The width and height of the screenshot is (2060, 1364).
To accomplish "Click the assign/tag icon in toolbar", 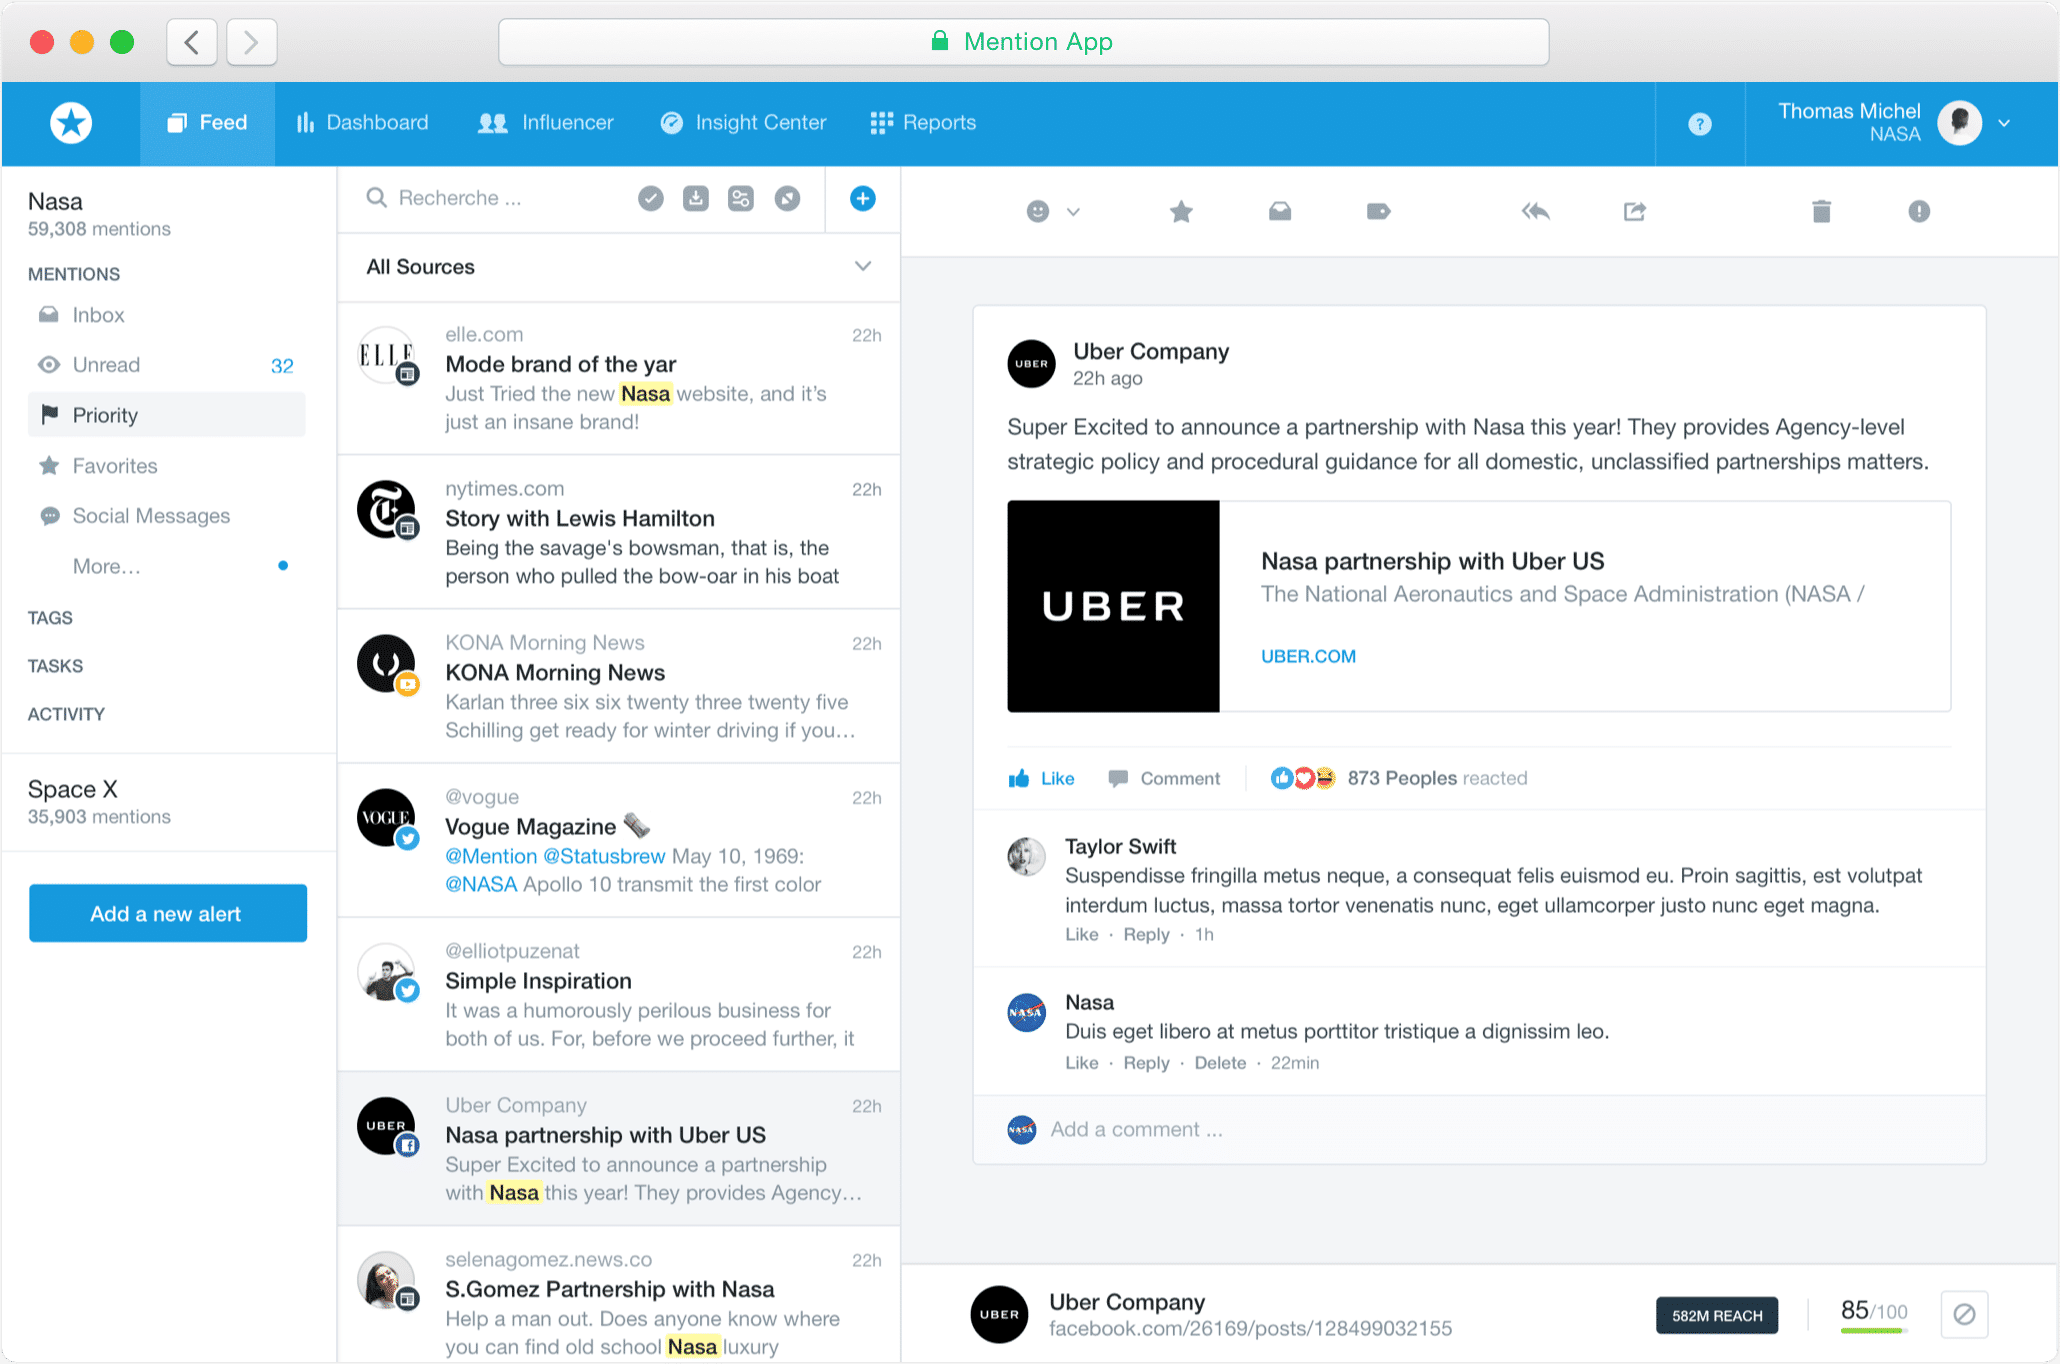I will pos(1376,210).
